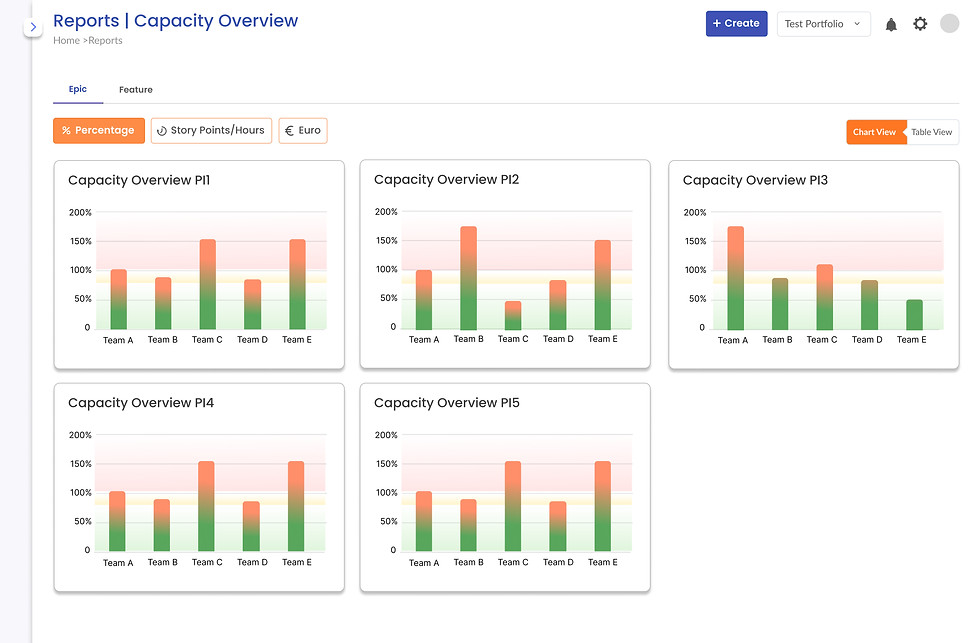Open the settings gear icon

919,24
